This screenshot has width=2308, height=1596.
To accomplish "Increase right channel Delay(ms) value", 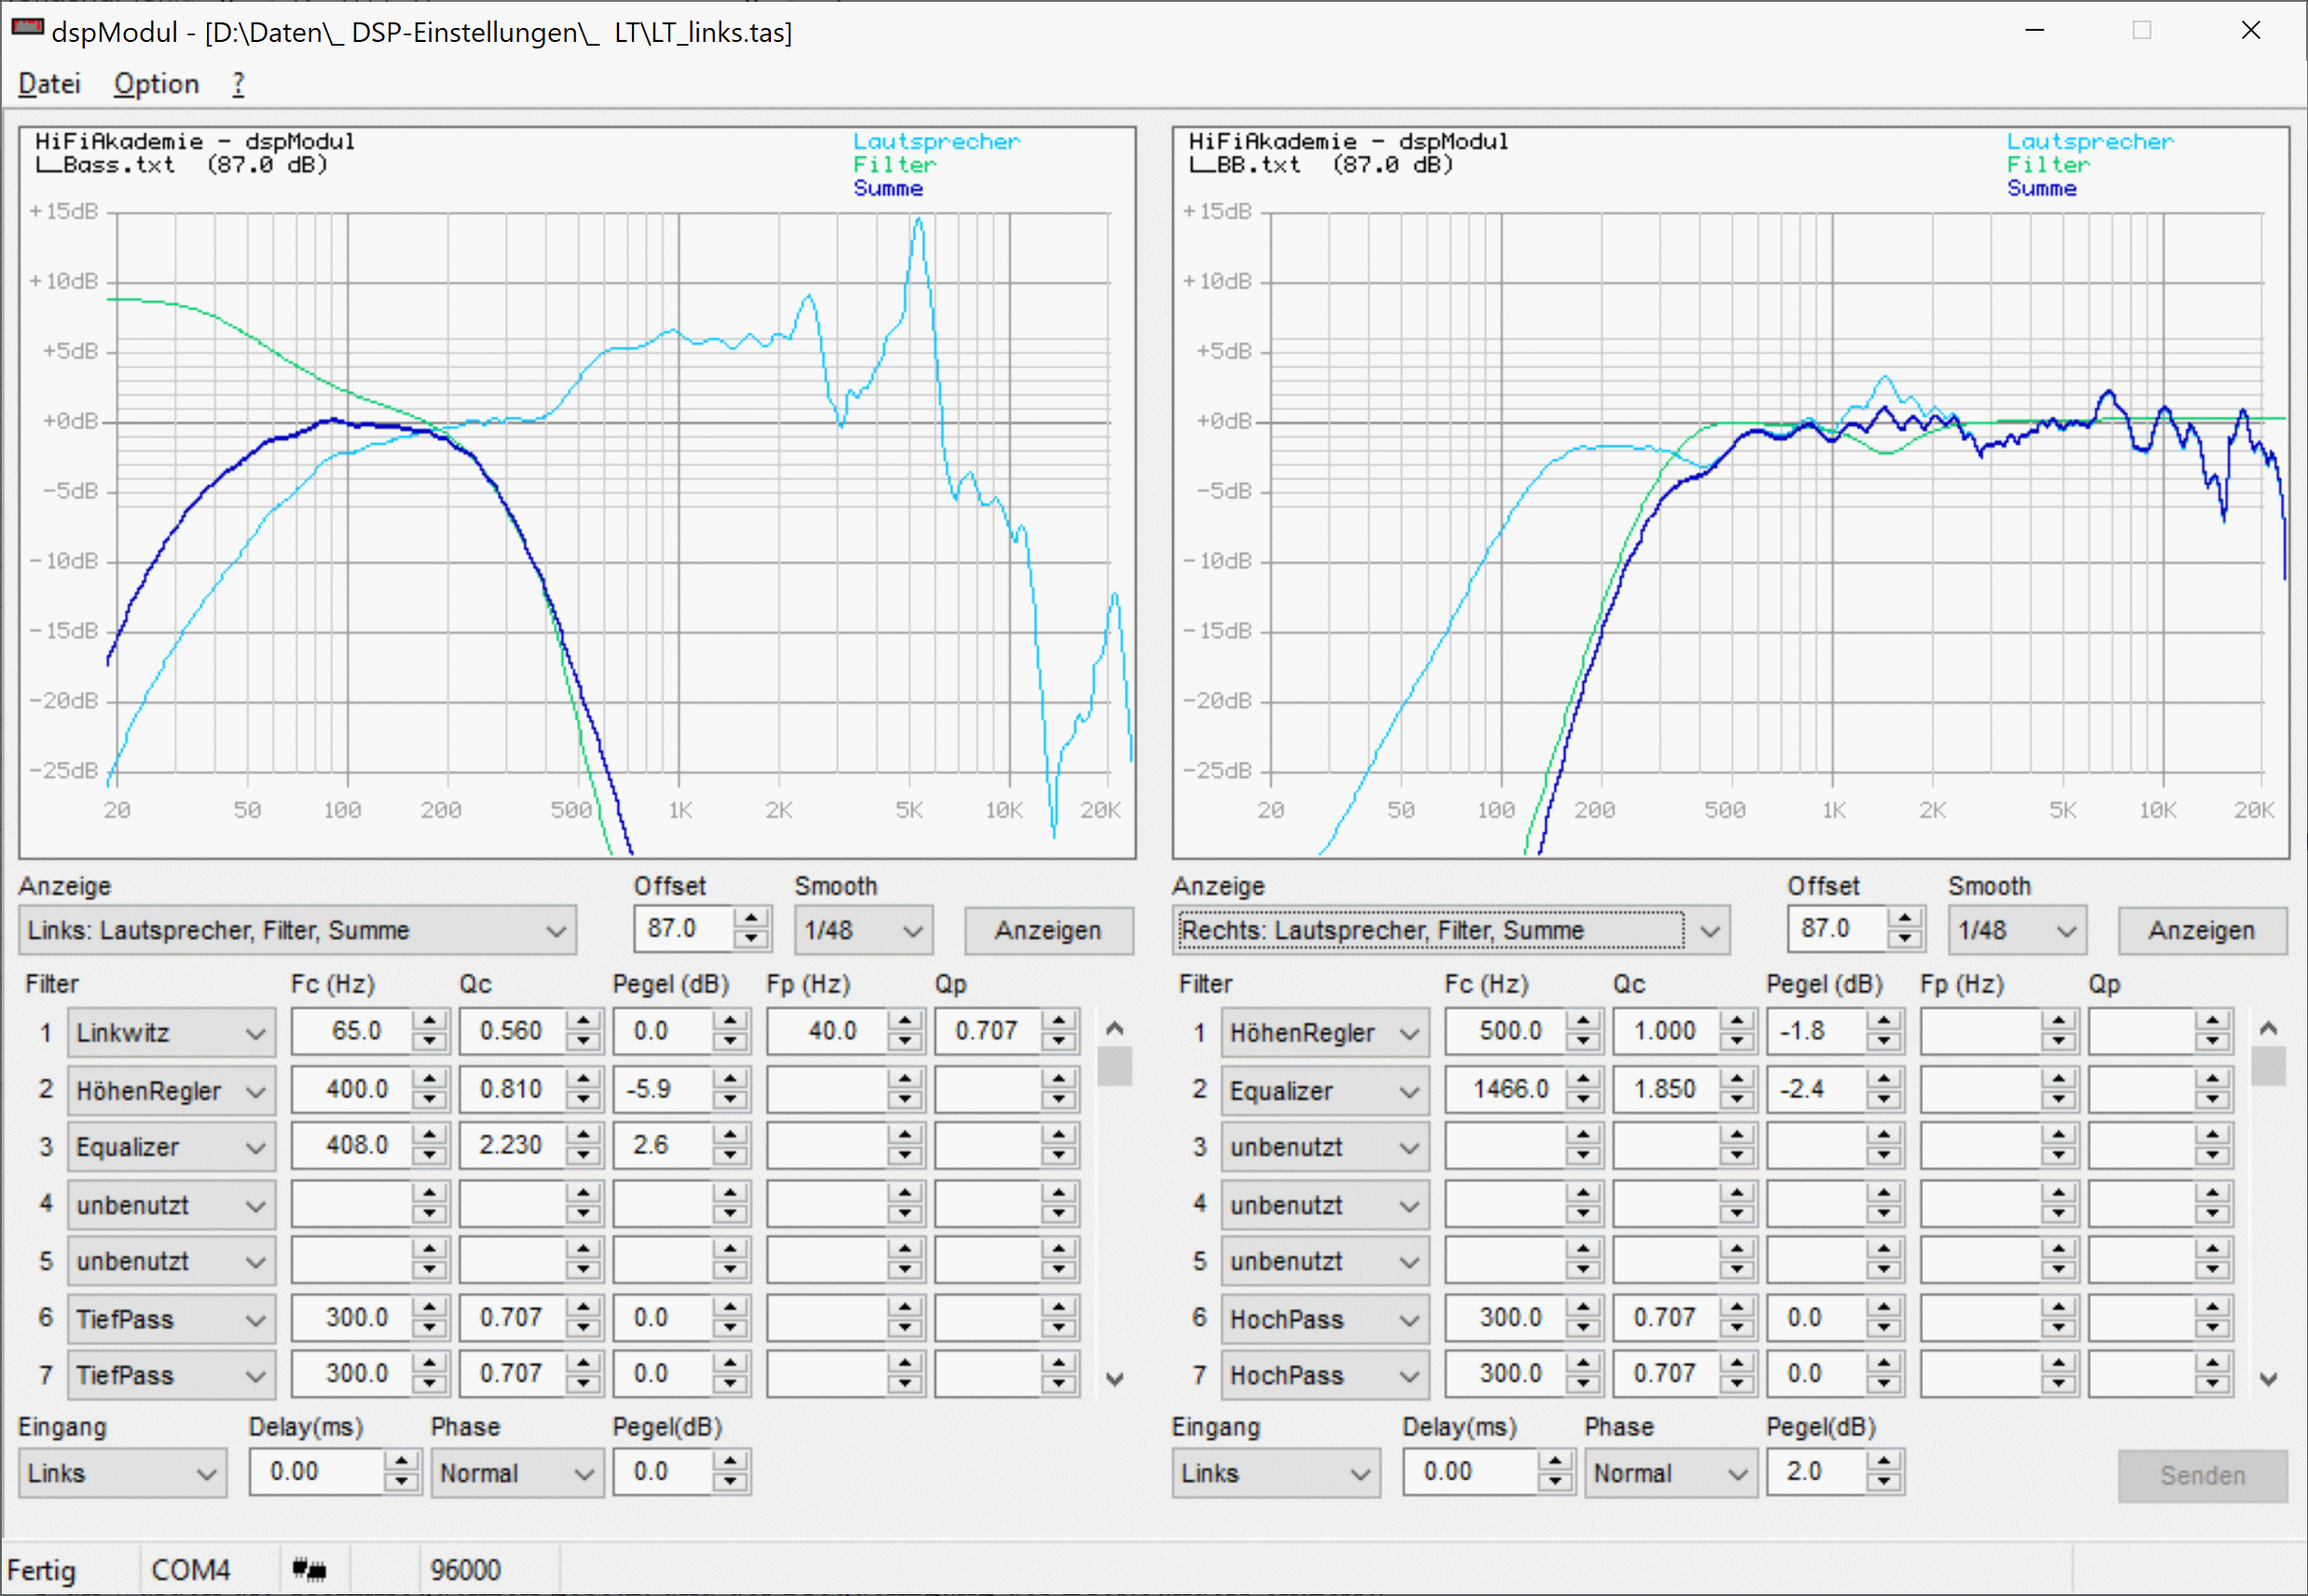I will [x=1554, y=1461].
